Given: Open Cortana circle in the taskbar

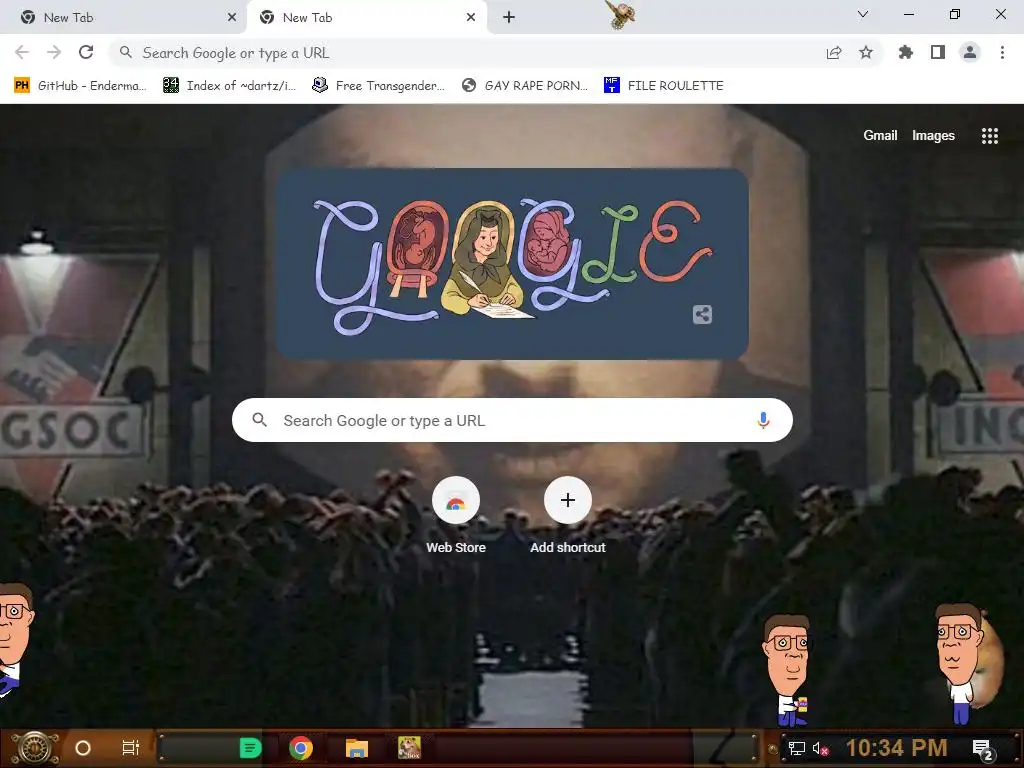Looking at the screenshot, I should (x=83, y=748).
